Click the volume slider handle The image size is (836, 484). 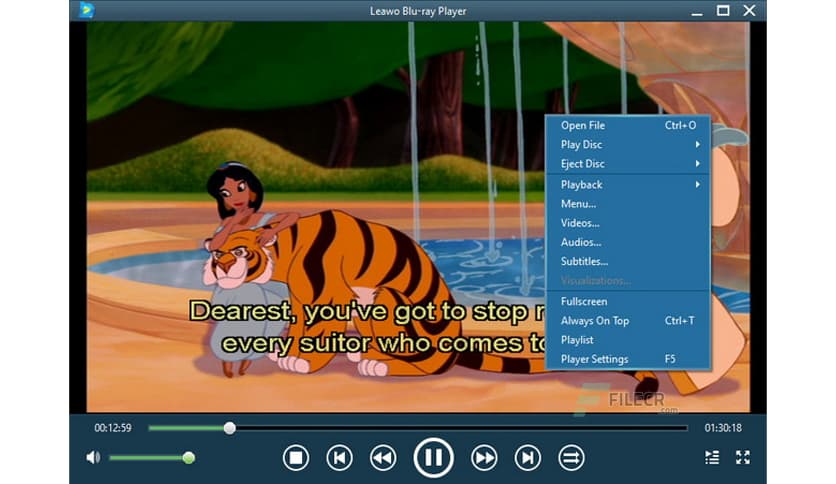(x=188, y=457)
